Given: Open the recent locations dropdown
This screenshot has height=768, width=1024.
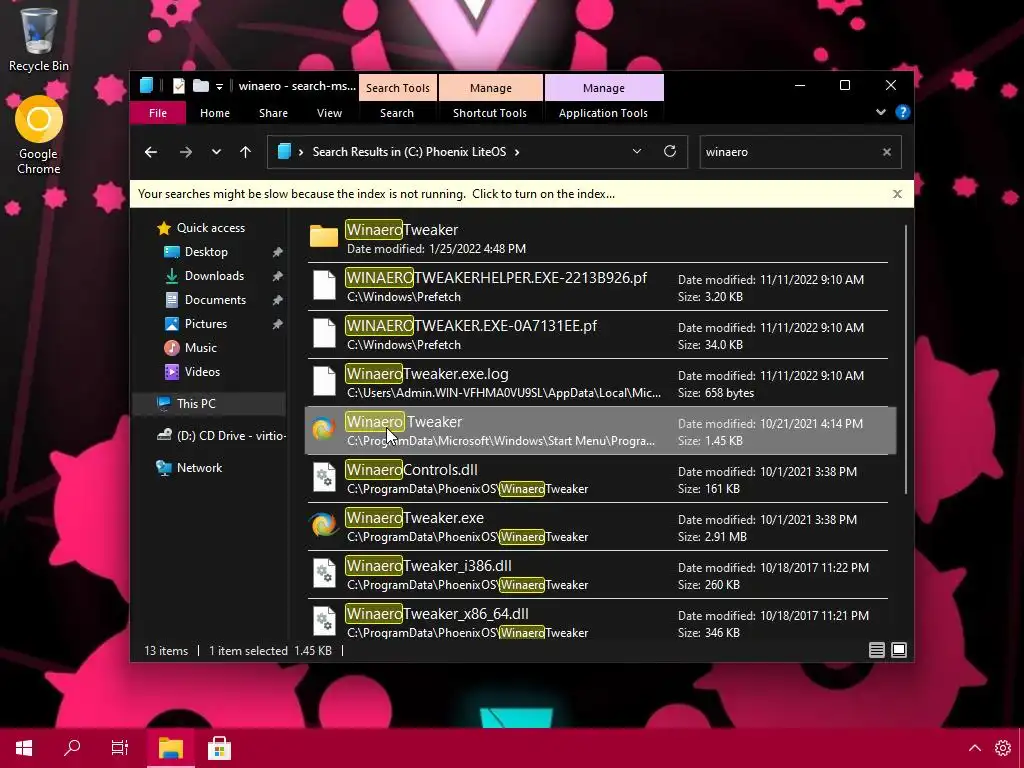Looking at the screenshot, I should point(216,152).
